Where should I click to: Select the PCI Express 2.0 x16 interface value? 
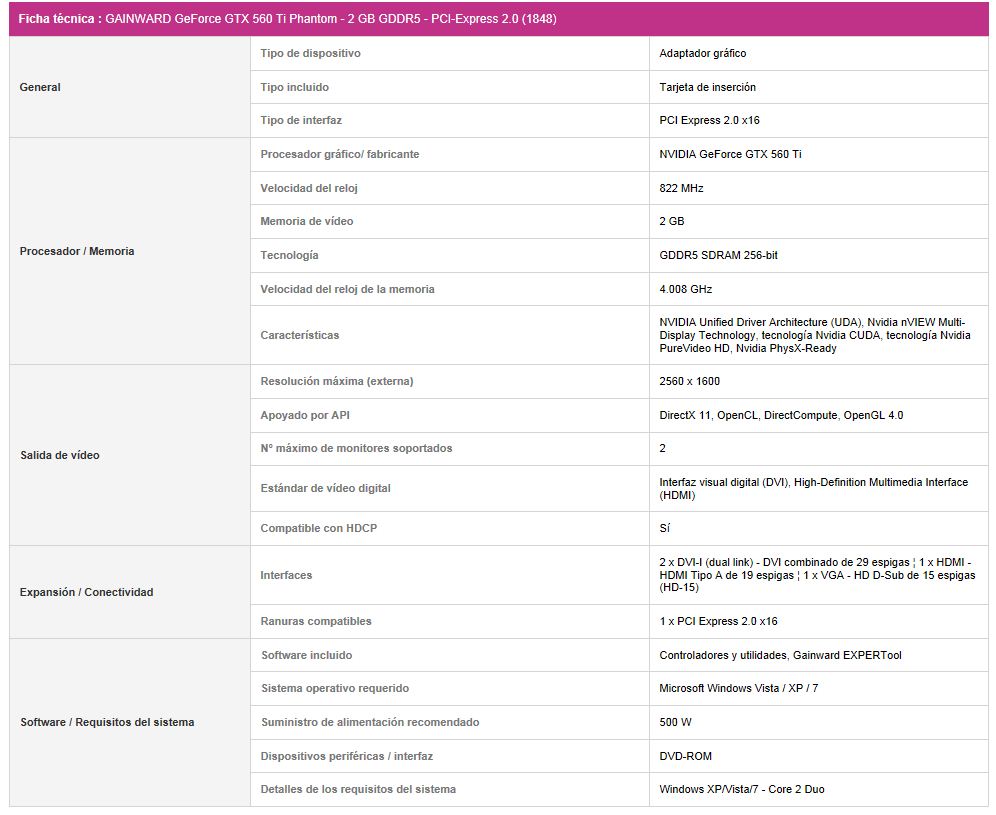[x=710, y=120]
